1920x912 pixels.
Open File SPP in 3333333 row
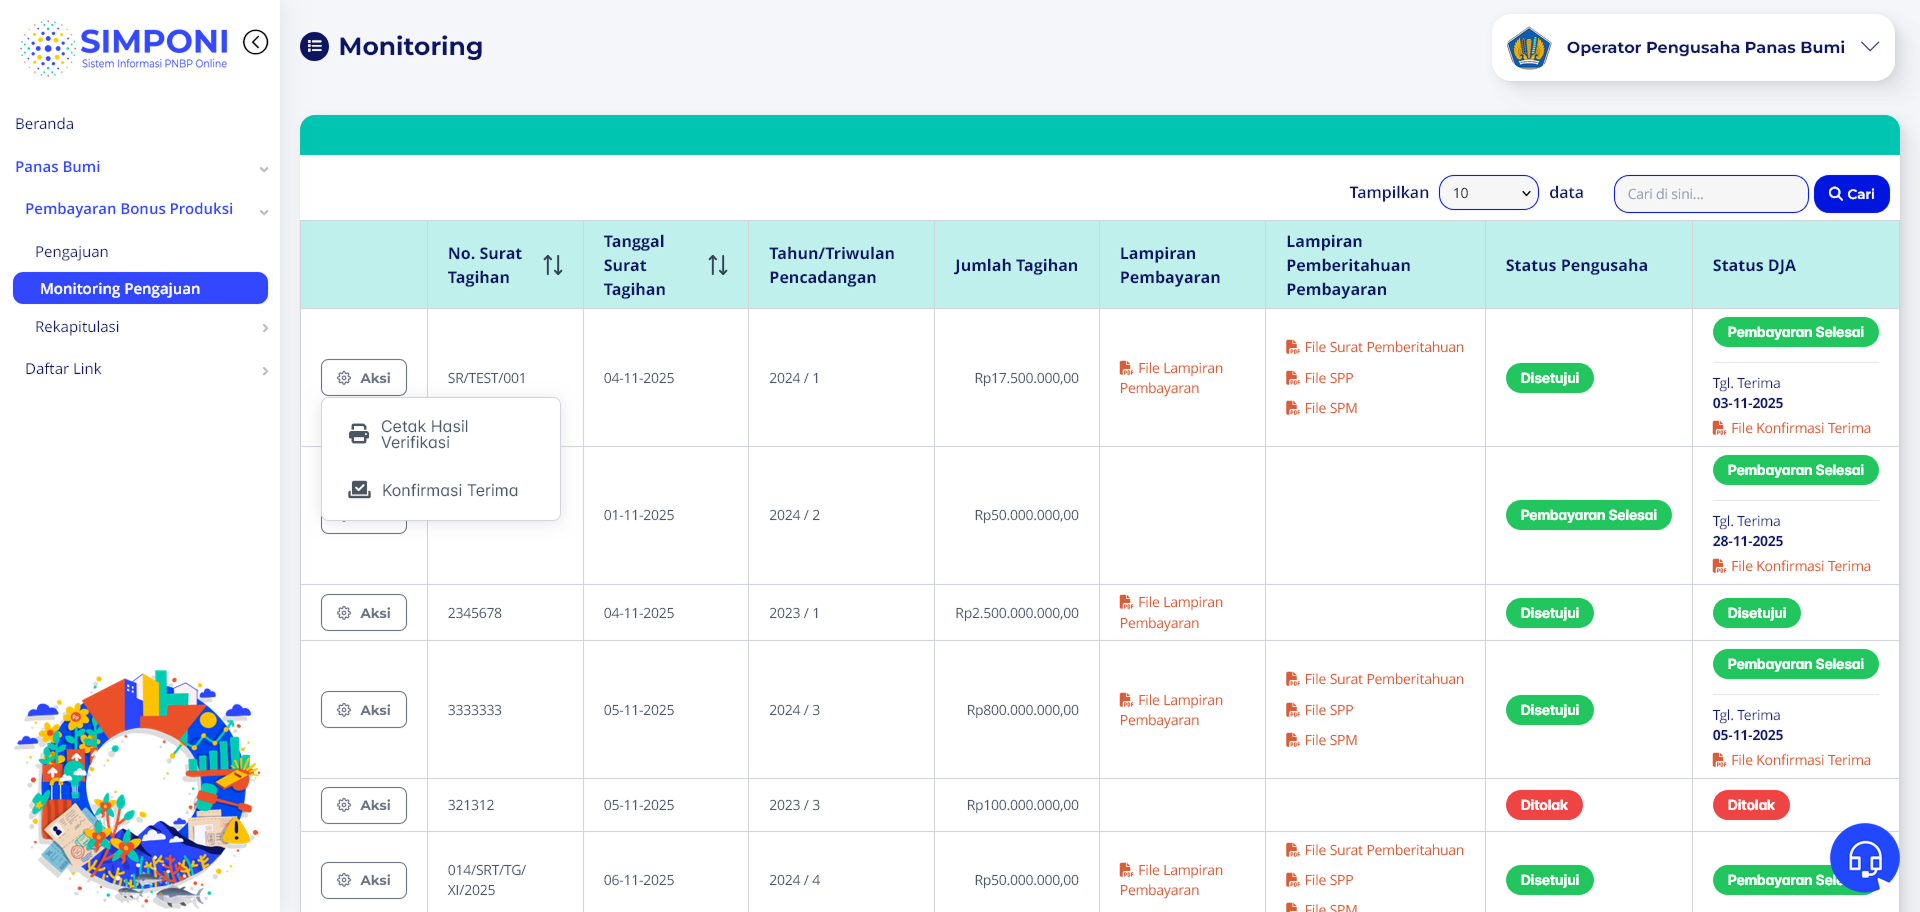tap(1320, 710)
